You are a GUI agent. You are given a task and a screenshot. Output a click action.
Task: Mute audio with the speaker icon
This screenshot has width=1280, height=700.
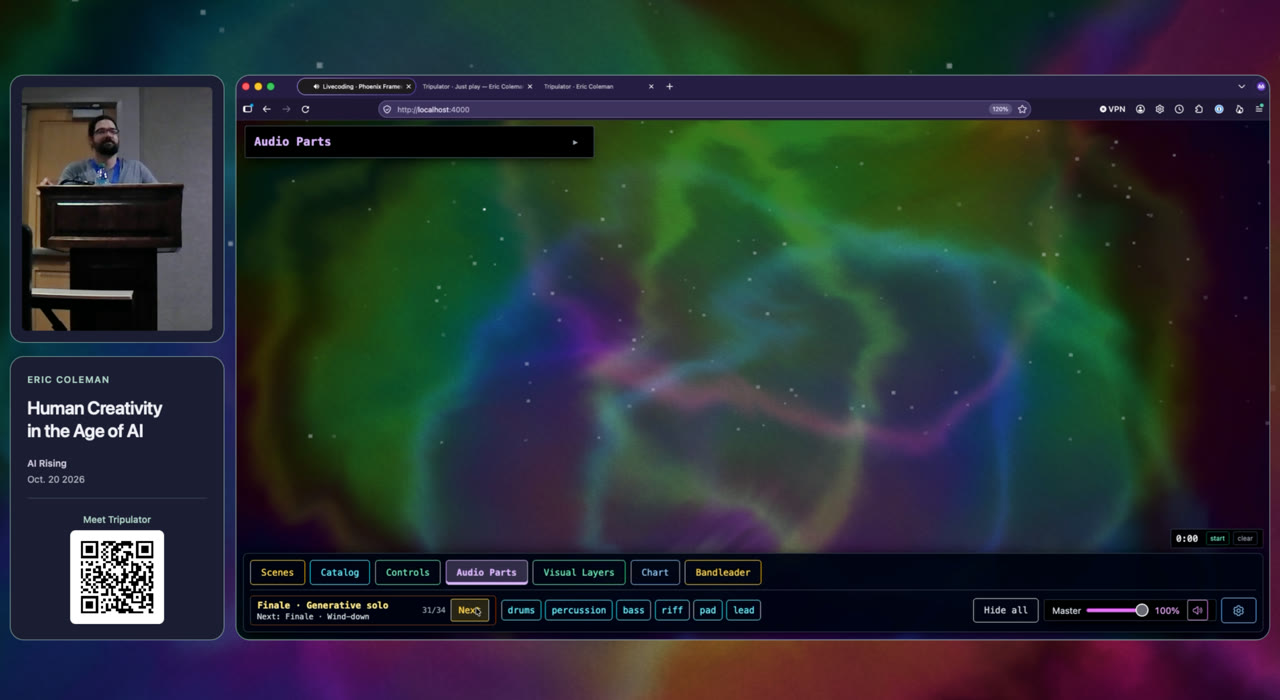1197,610
